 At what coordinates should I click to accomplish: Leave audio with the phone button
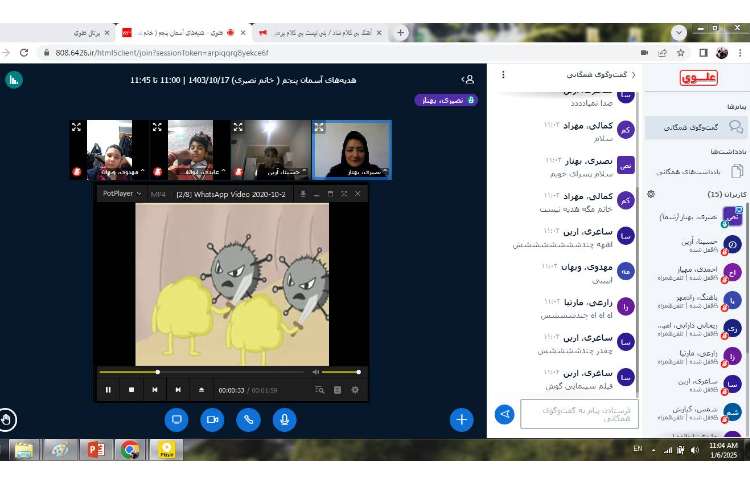248,419
